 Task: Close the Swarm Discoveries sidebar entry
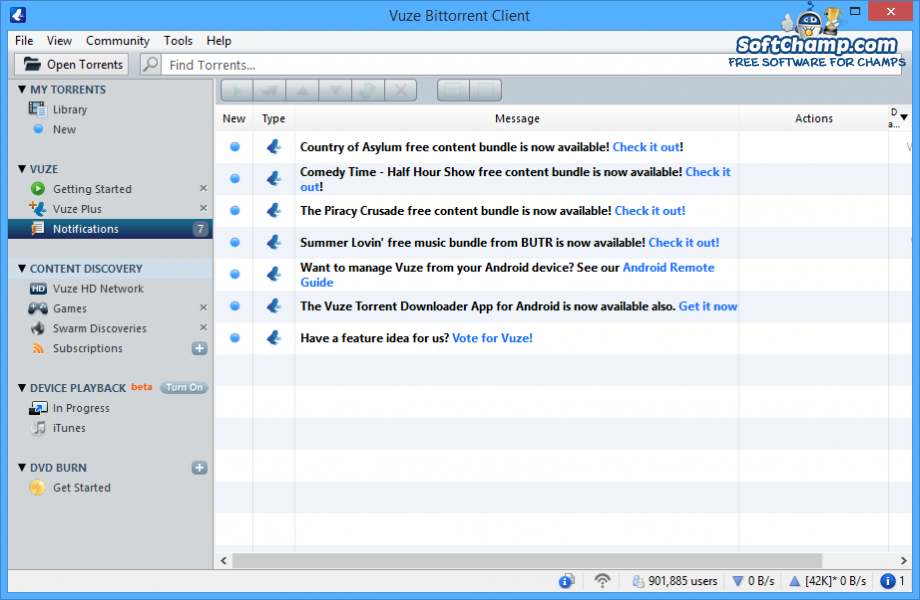(x=203, y=327)
